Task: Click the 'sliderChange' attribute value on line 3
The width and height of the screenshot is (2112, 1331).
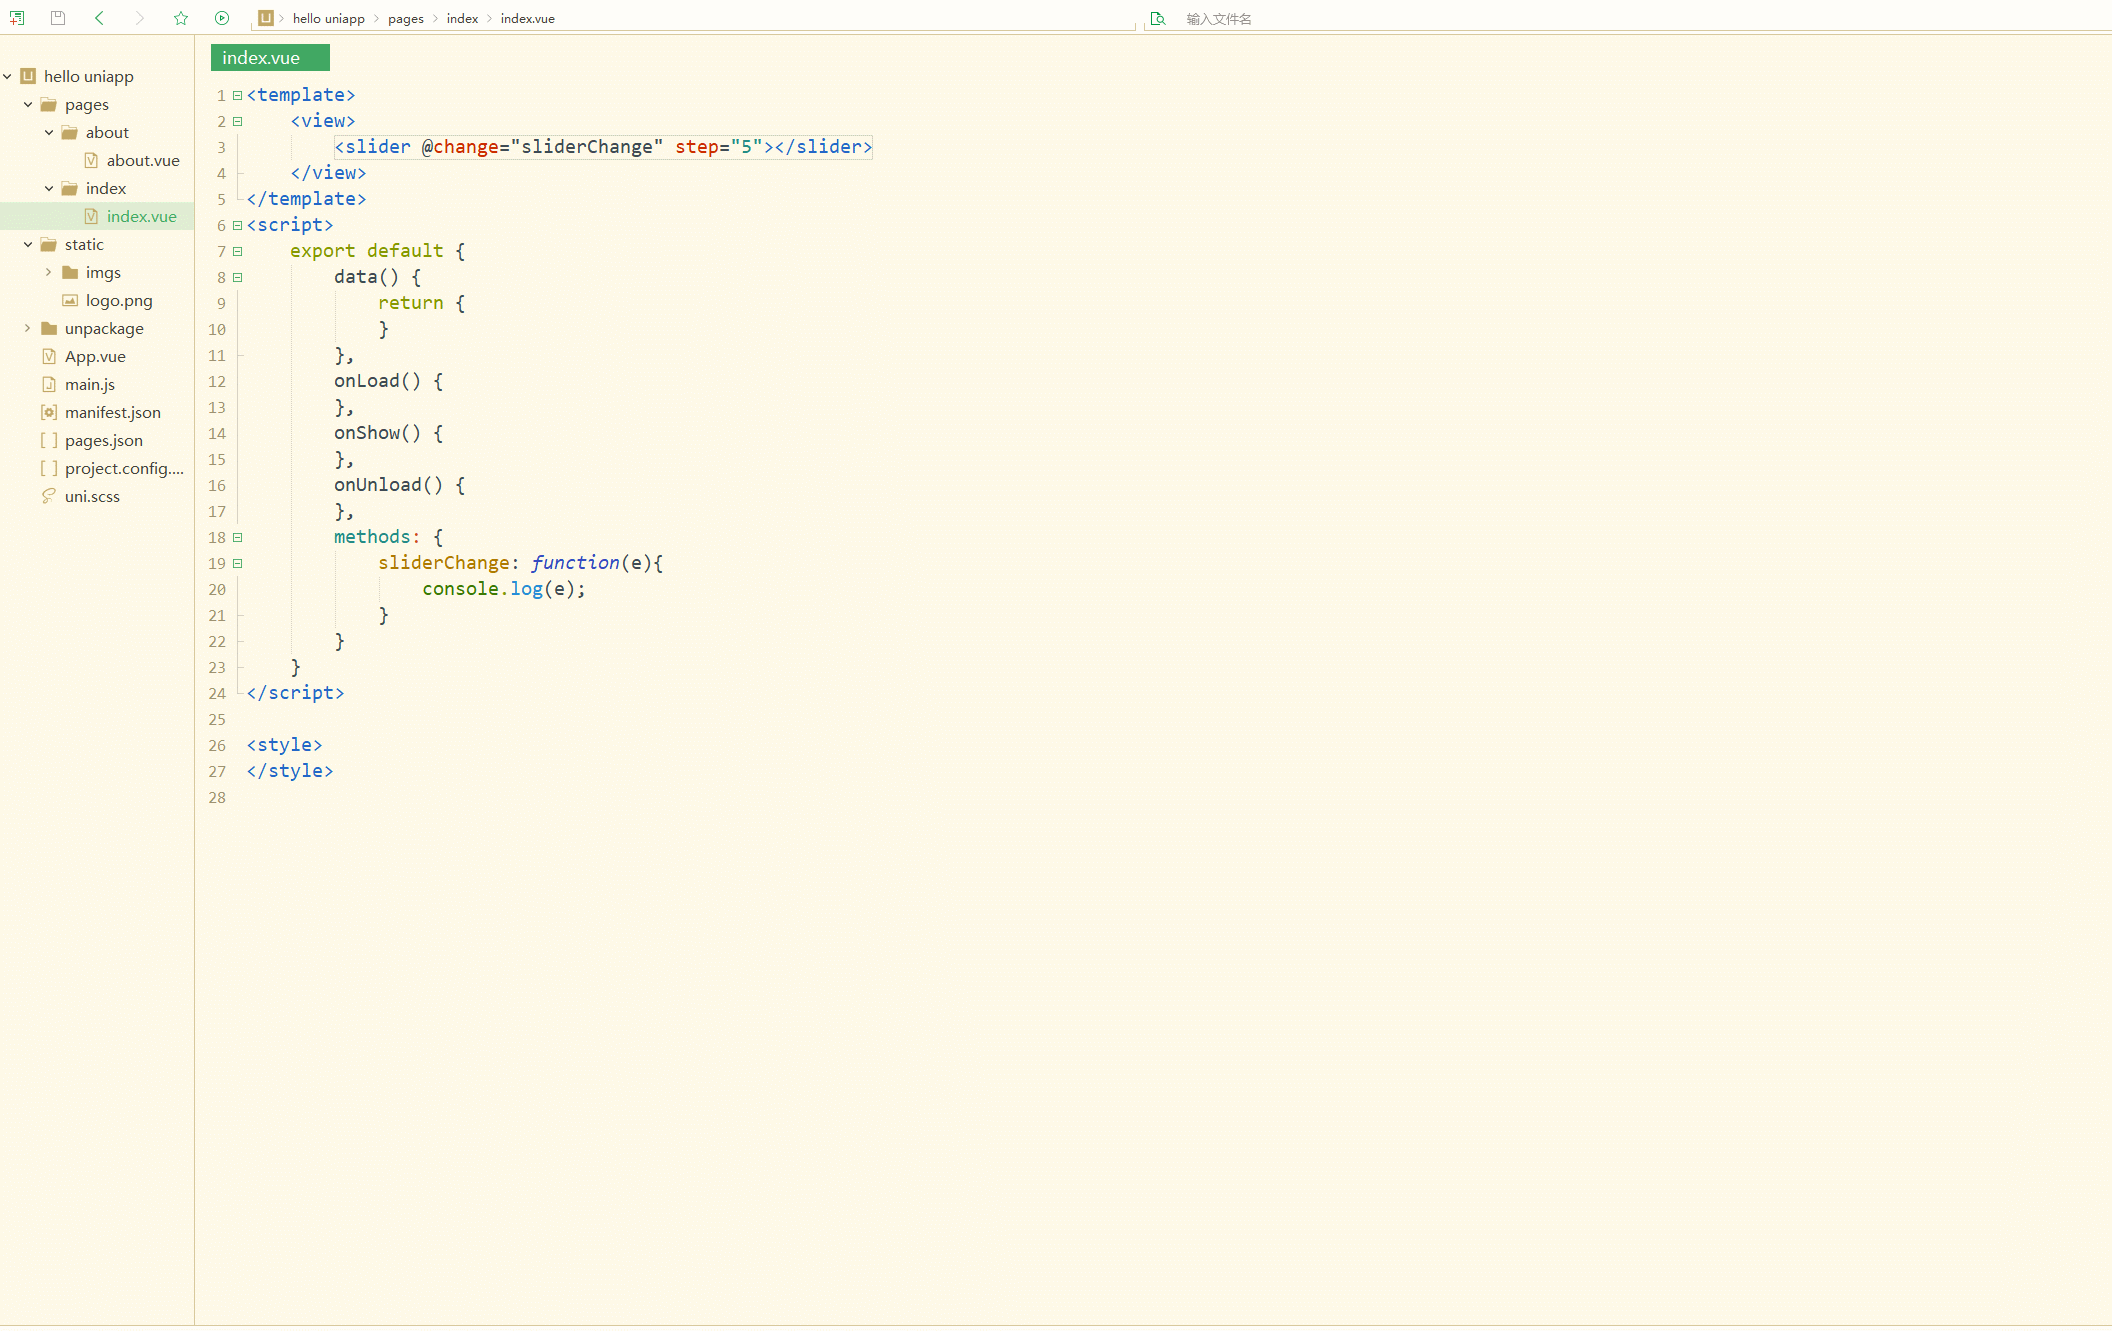Action: pyautogui.click(x=587, y=147)
